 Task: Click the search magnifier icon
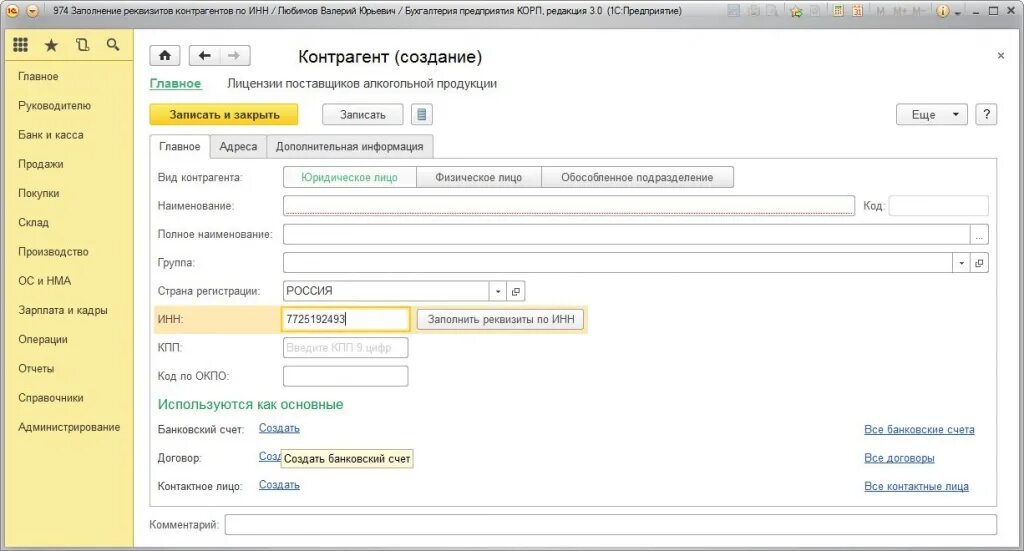tap(113, 44)
